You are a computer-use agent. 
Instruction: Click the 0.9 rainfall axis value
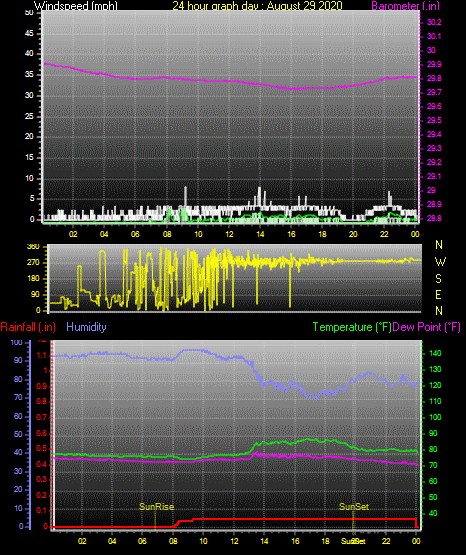tap(42, 386)
